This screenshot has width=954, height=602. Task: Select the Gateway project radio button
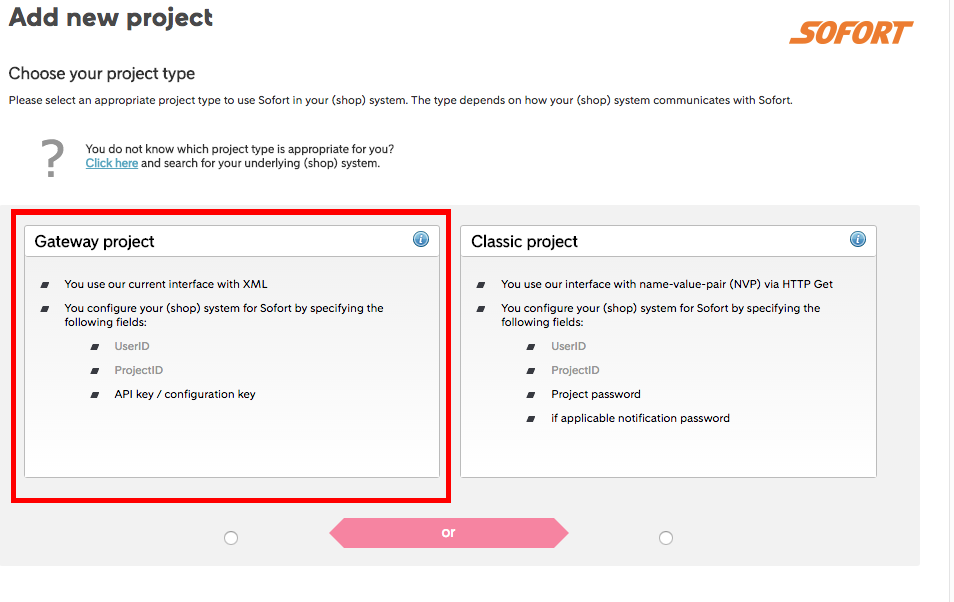231,538
